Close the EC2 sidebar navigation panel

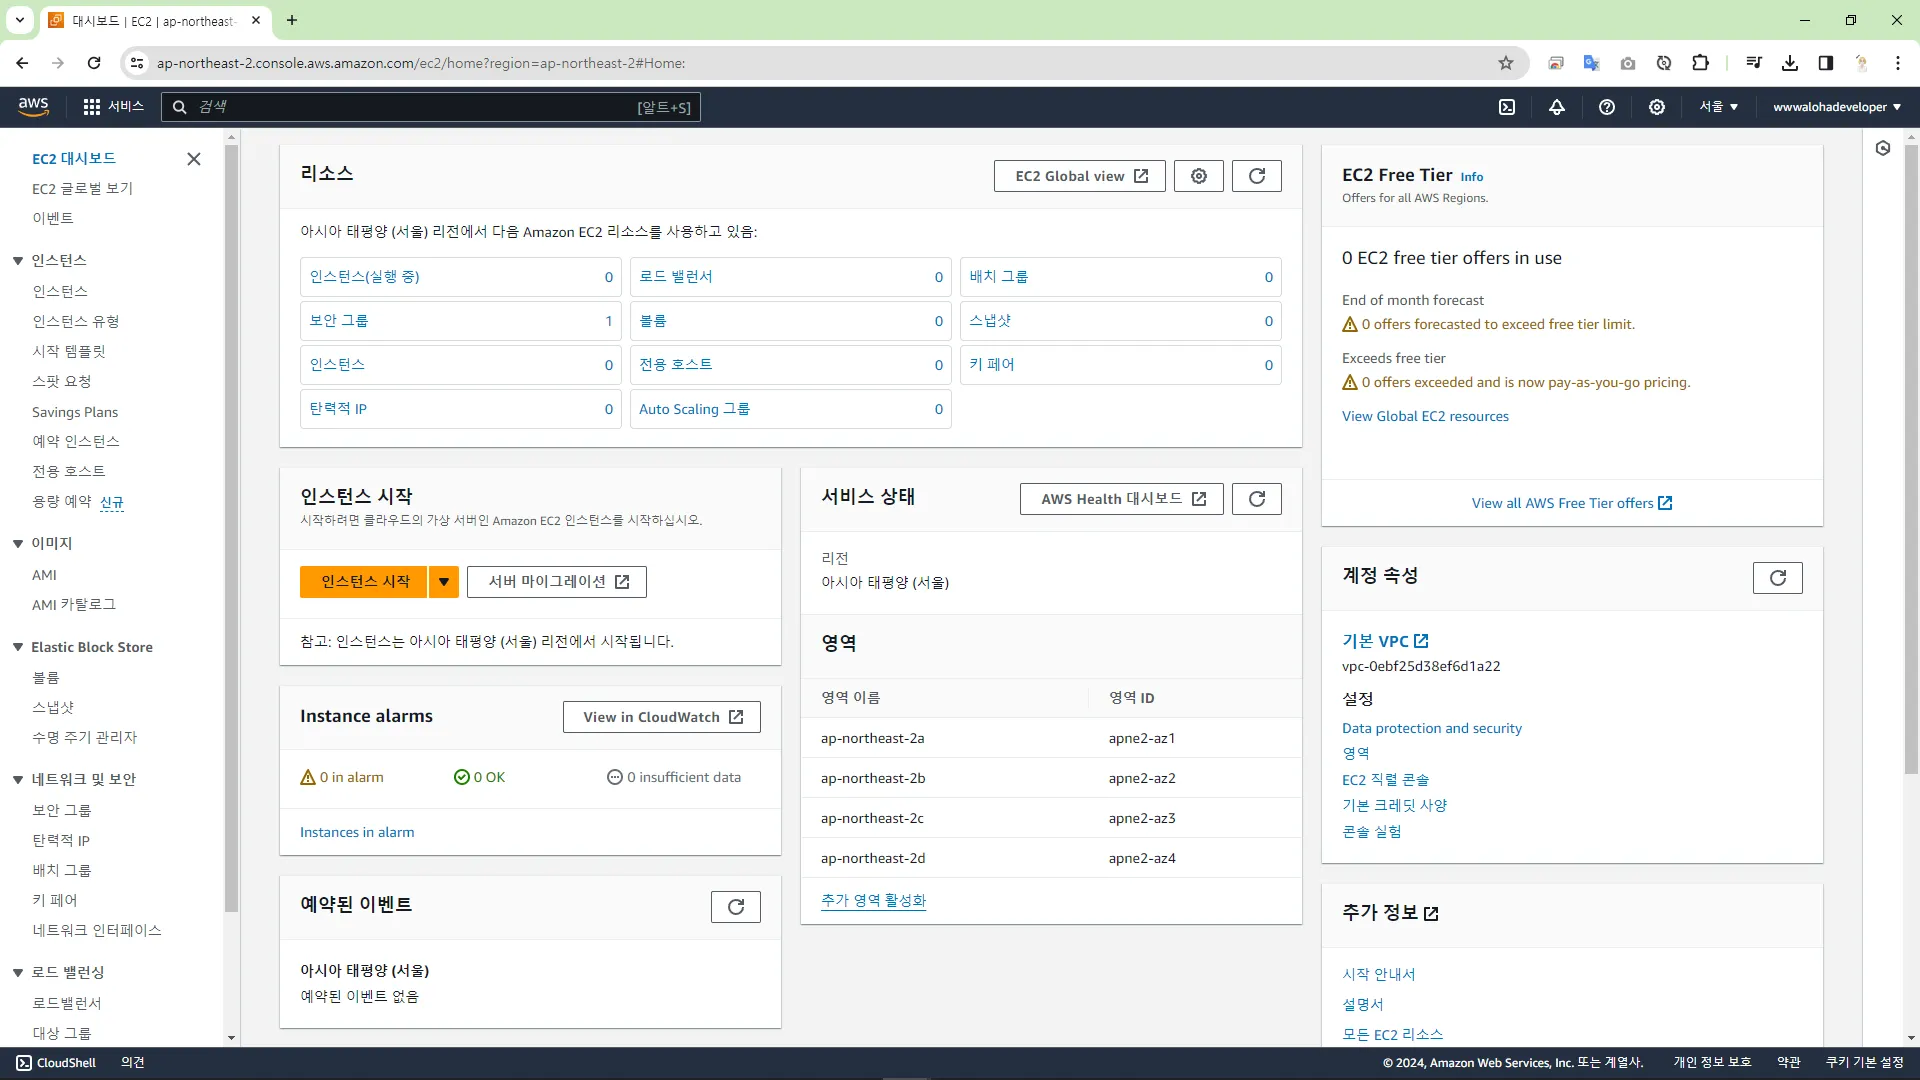[194, 159]
